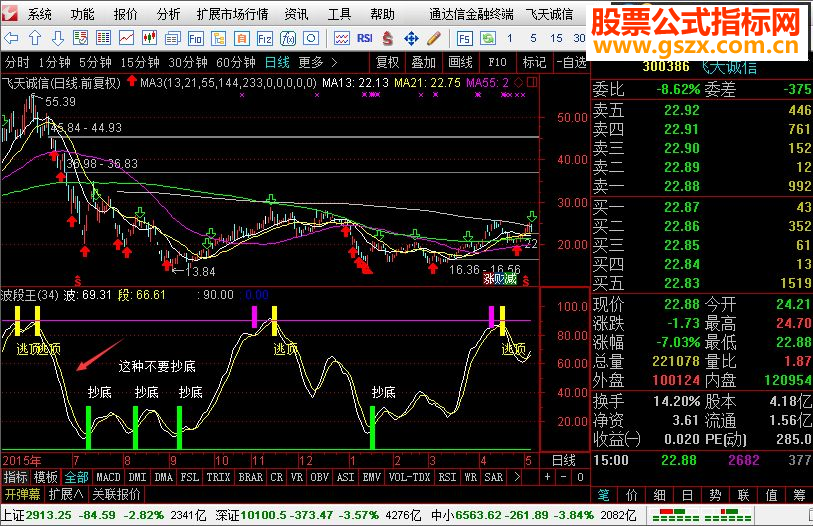This screenshot has width=813, height=526.
Task: Select the pencil drawing tool icon
Action: pos(434,38)
